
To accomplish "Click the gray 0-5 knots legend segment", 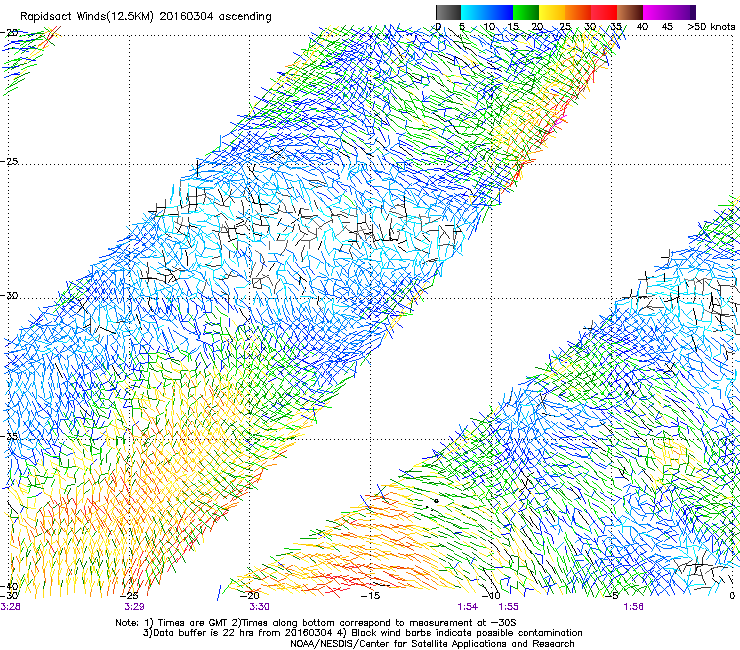I will coord(448,12).
